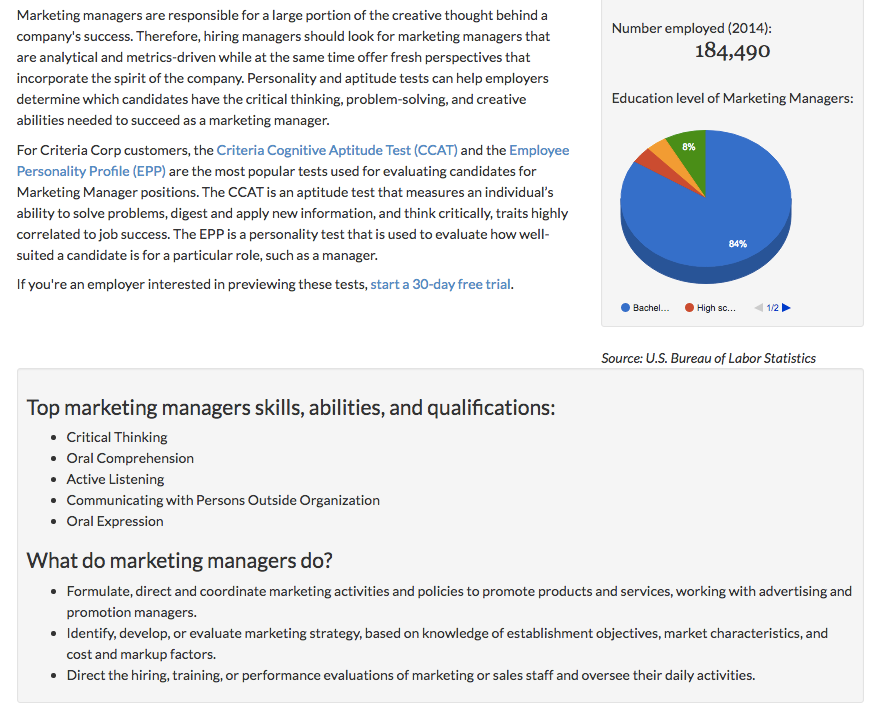Click previous legend page arrow
This screenshot has height=706, width=882.
pyautogui.click(x=758, y=308)
